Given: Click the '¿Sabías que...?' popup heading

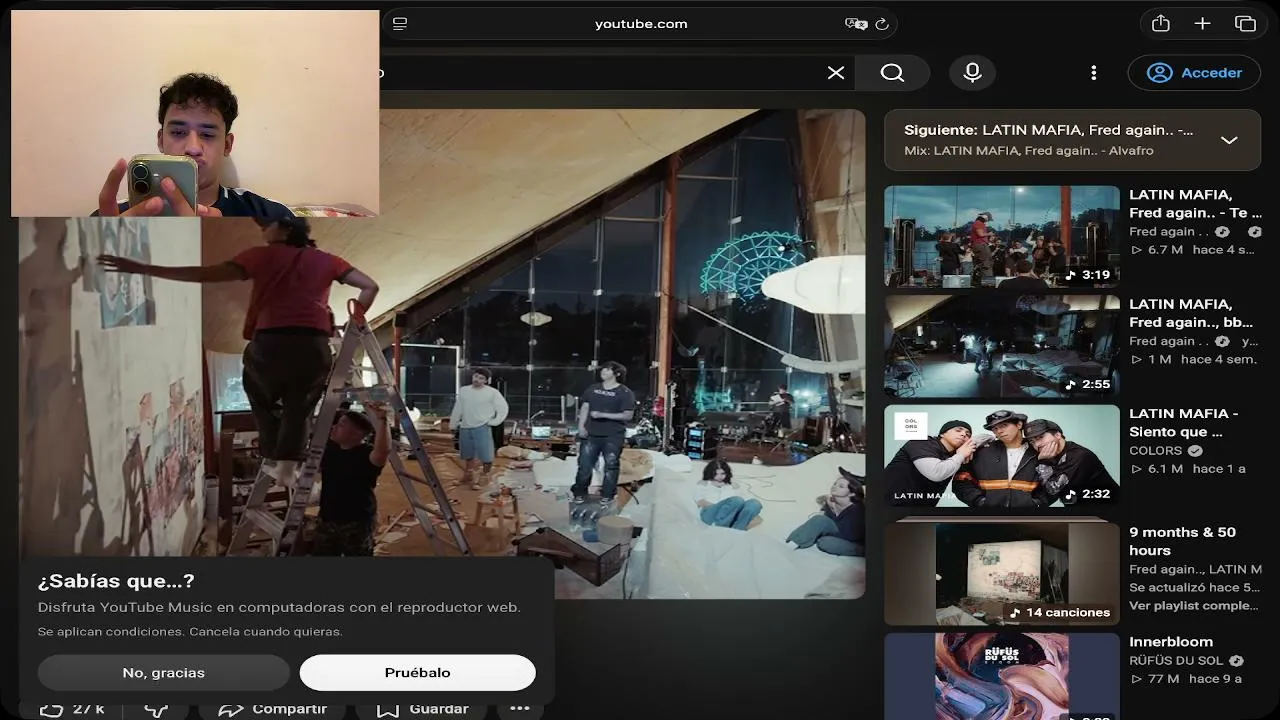Looking at the screenshot, I should (x=116, y=581).
